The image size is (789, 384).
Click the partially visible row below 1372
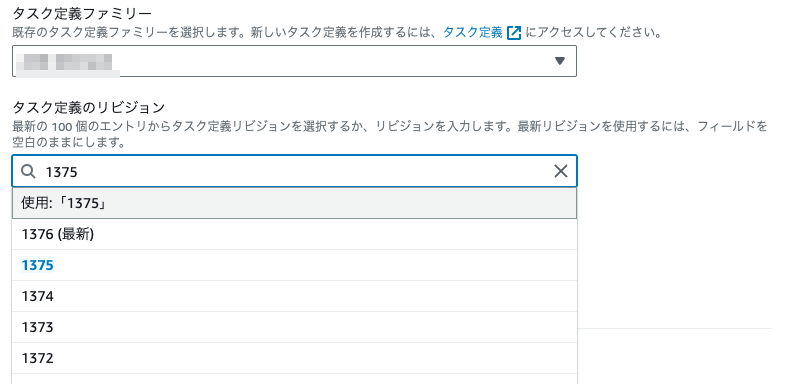(x=294, y=379)
